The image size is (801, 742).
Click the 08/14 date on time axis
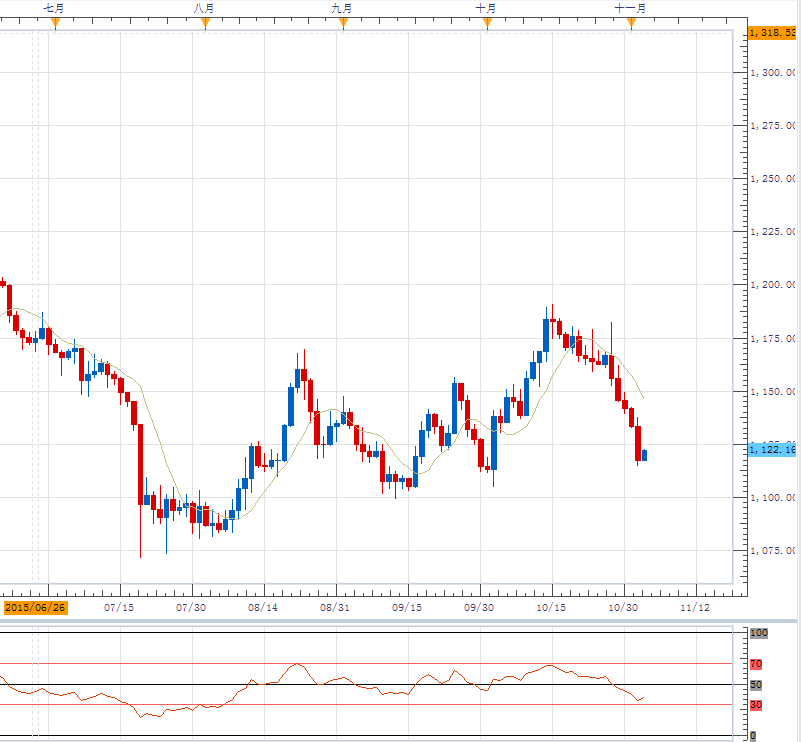point(263,607)
